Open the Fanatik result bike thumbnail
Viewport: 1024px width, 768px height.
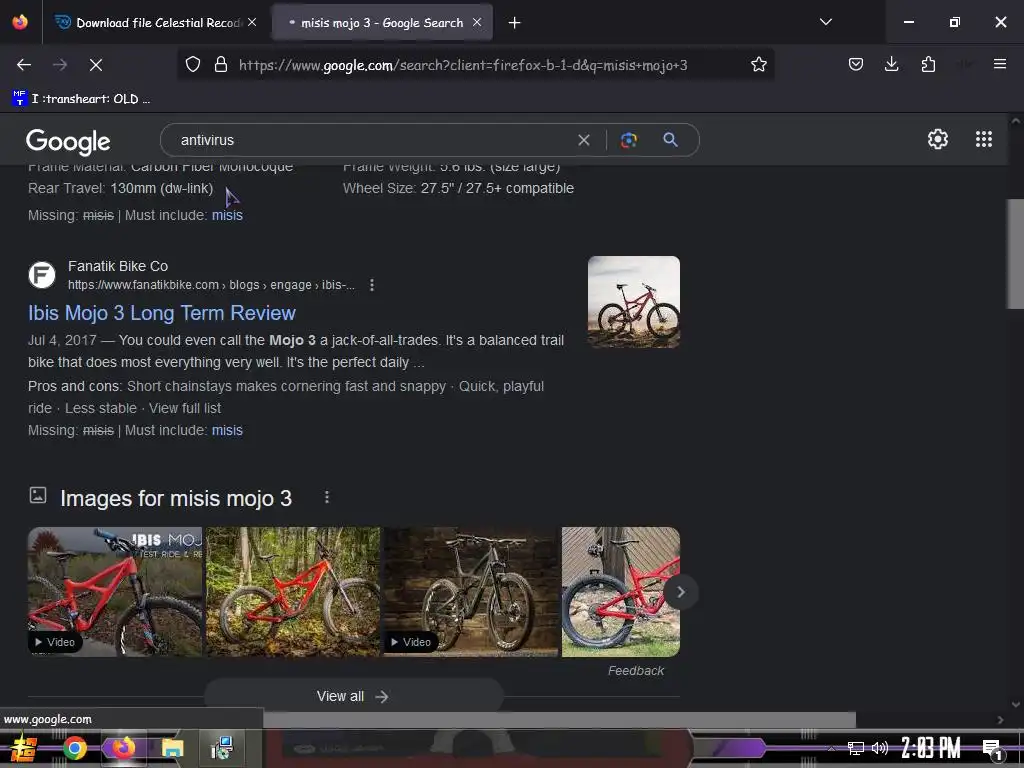633,302
